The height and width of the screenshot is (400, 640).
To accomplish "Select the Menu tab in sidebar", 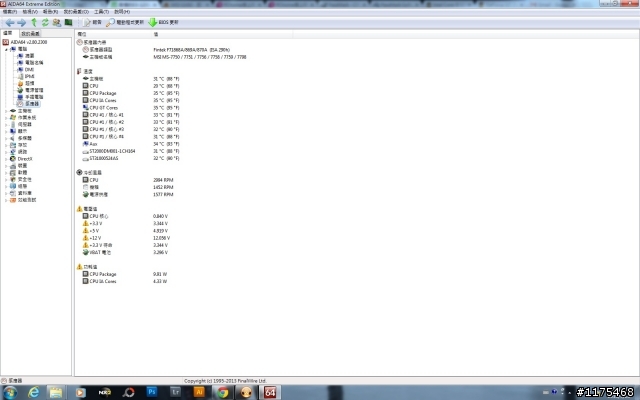I will [8, 33].
